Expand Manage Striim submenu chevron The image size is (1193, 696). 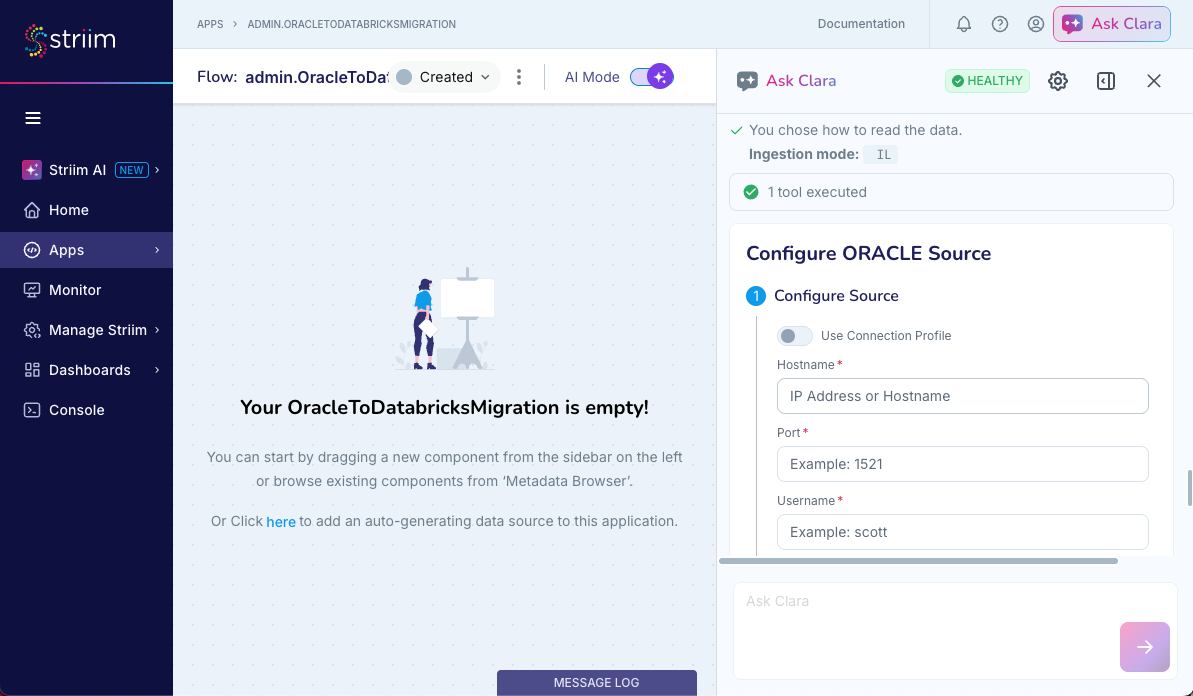coord(157,330)
